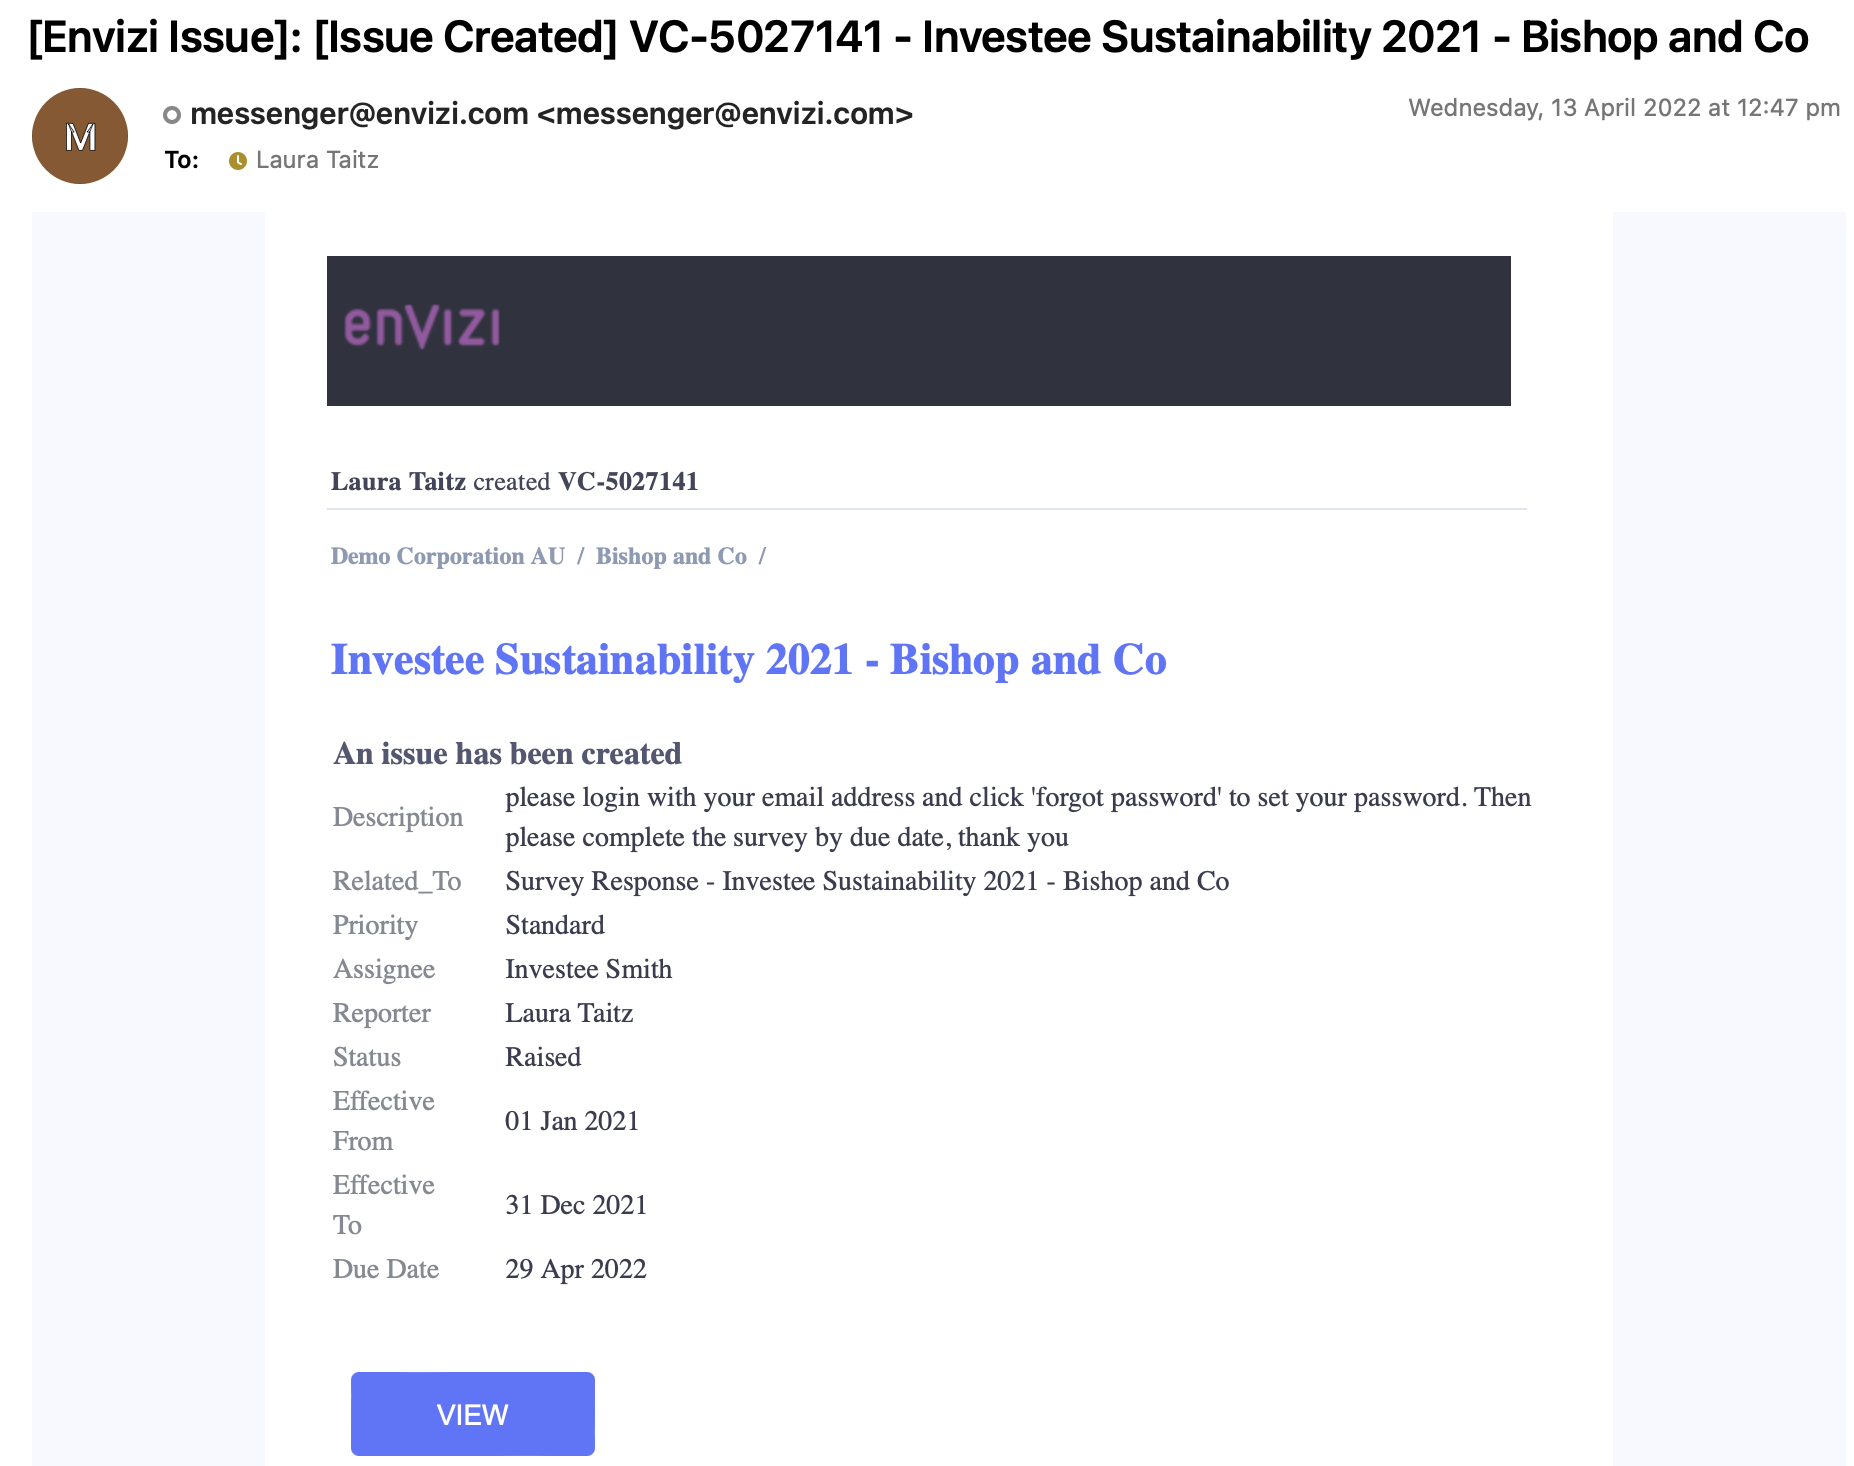Click the sender presence status circle
The height and width of the screenshot is (1466, 1854).
tap(172, 115)
